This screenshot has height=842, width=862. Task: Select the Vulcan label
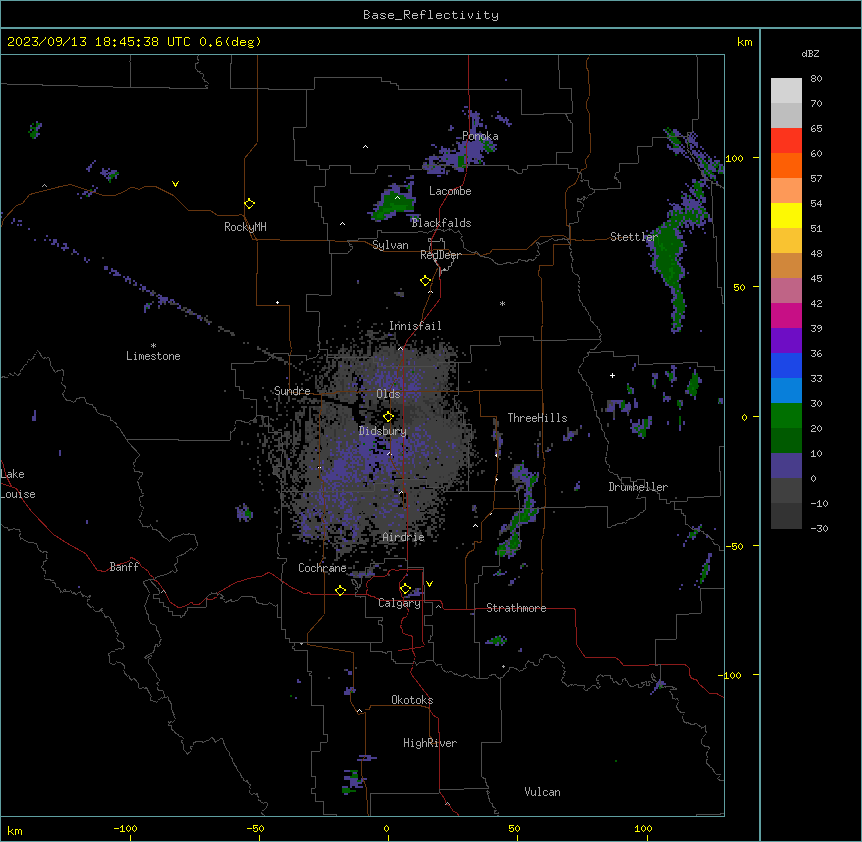point(542,792)
